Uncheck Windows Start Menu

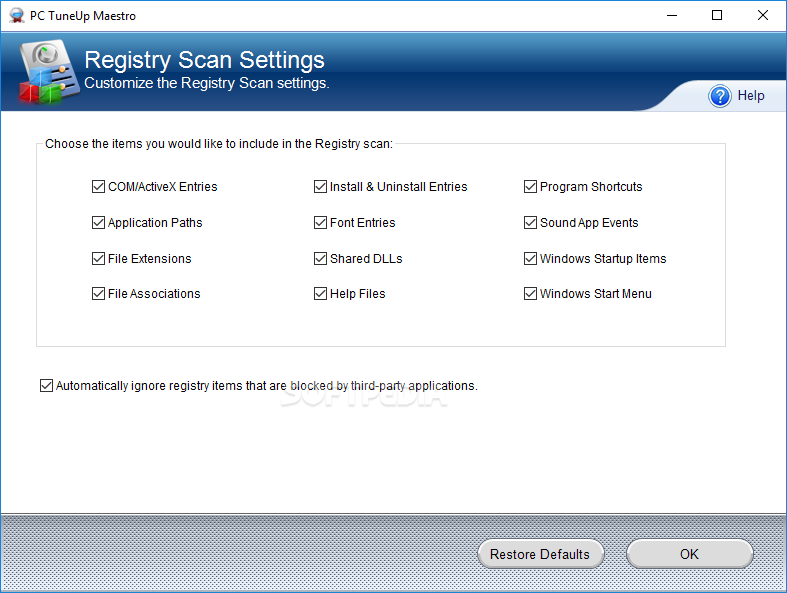(531, 294)
